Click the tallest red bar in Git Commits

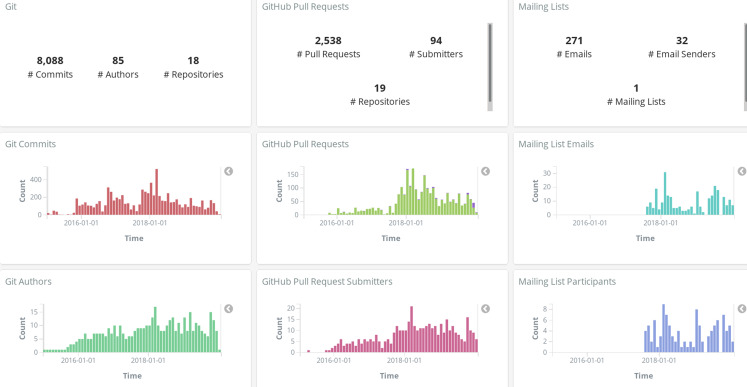pyautogui.click(x=156, y=192)
